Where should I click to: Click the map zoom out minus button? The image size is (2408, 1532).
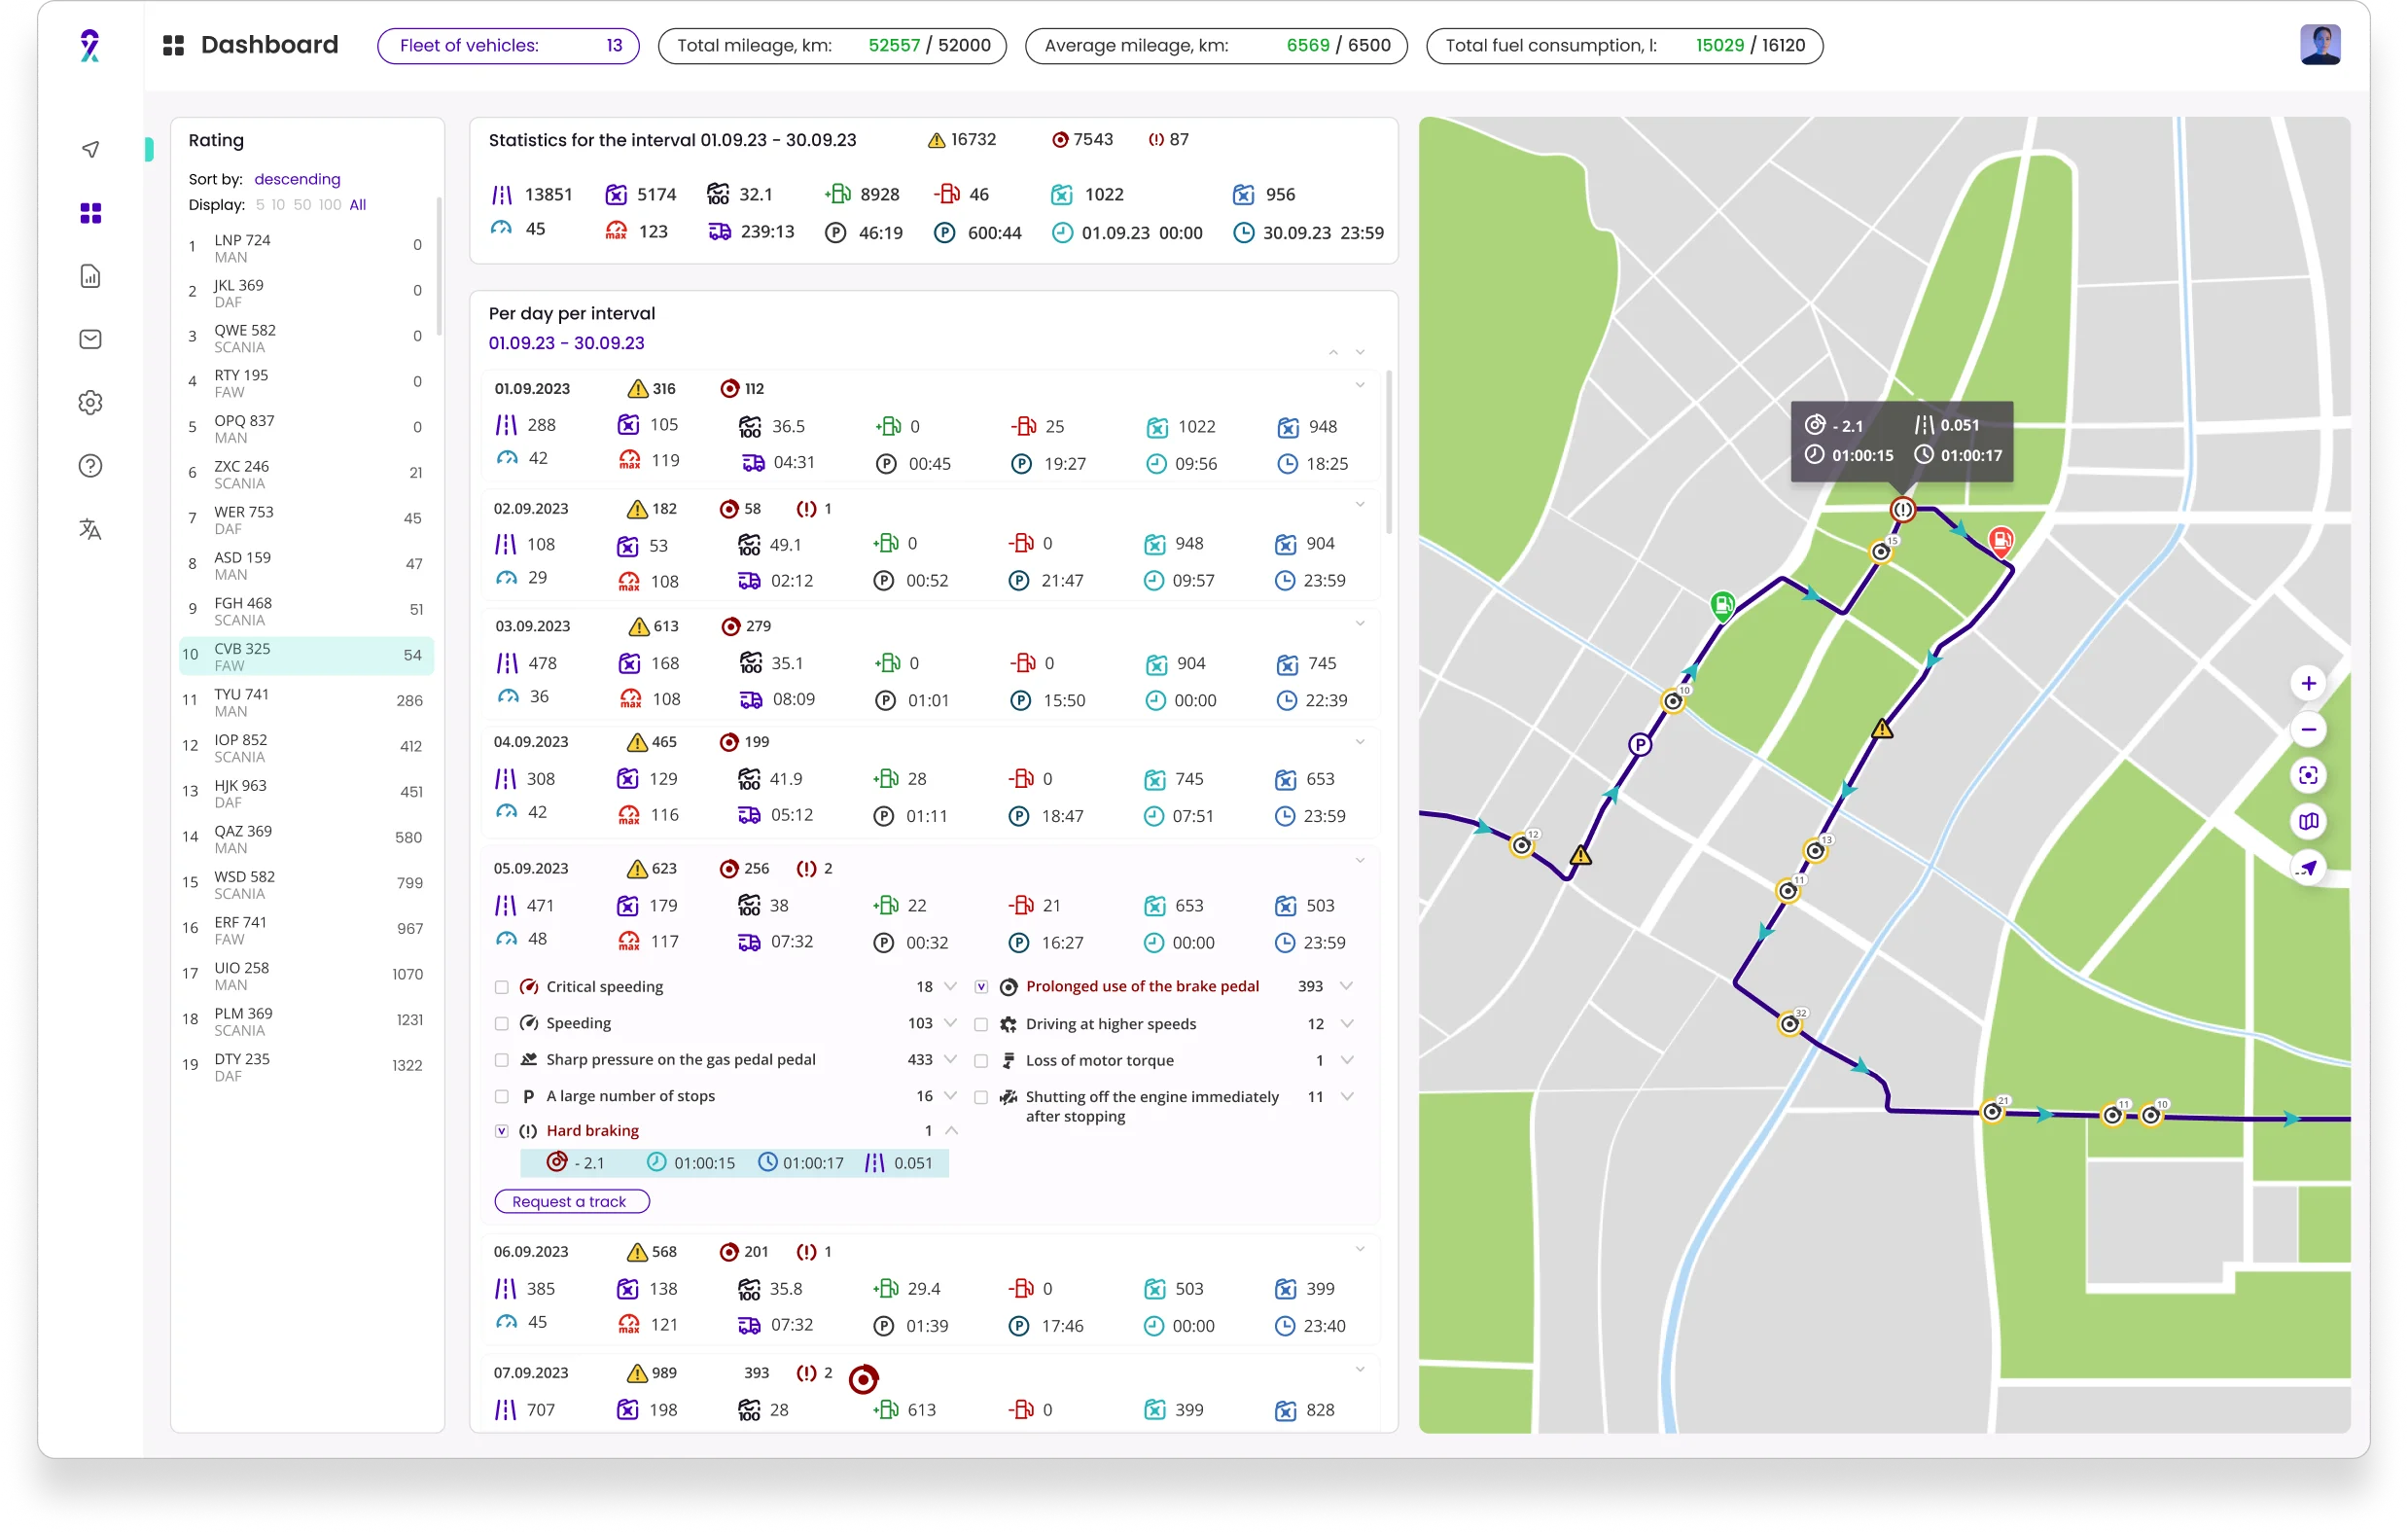2308,729
